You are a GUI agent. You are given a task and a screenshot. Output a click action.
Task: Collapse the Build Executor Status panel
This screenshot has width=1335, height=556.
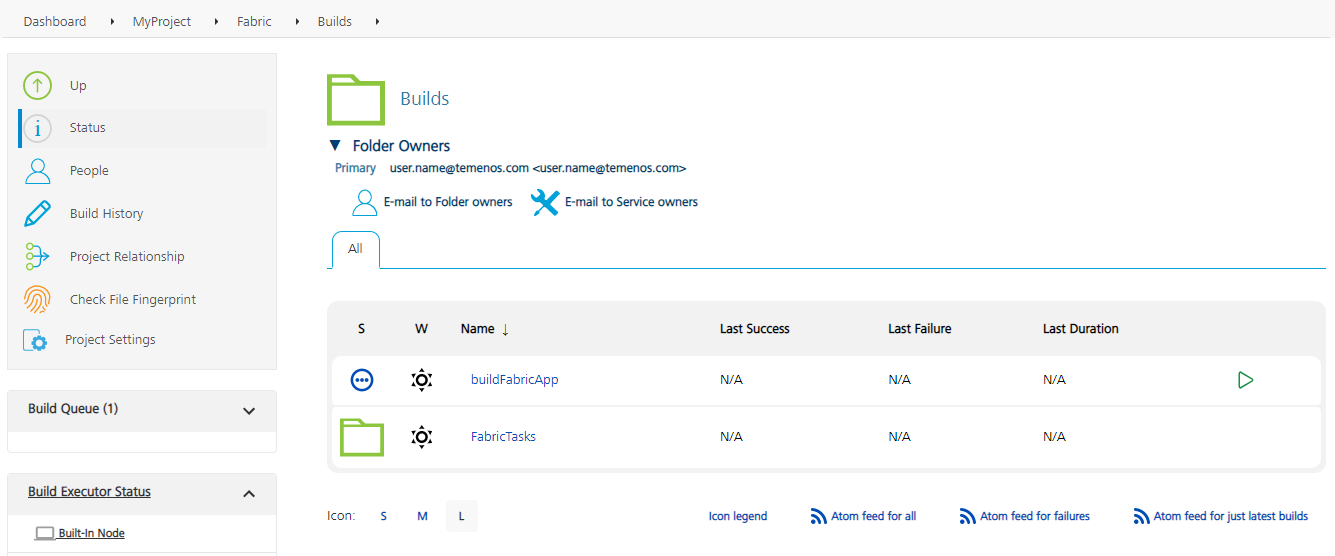tap(249, 493)
